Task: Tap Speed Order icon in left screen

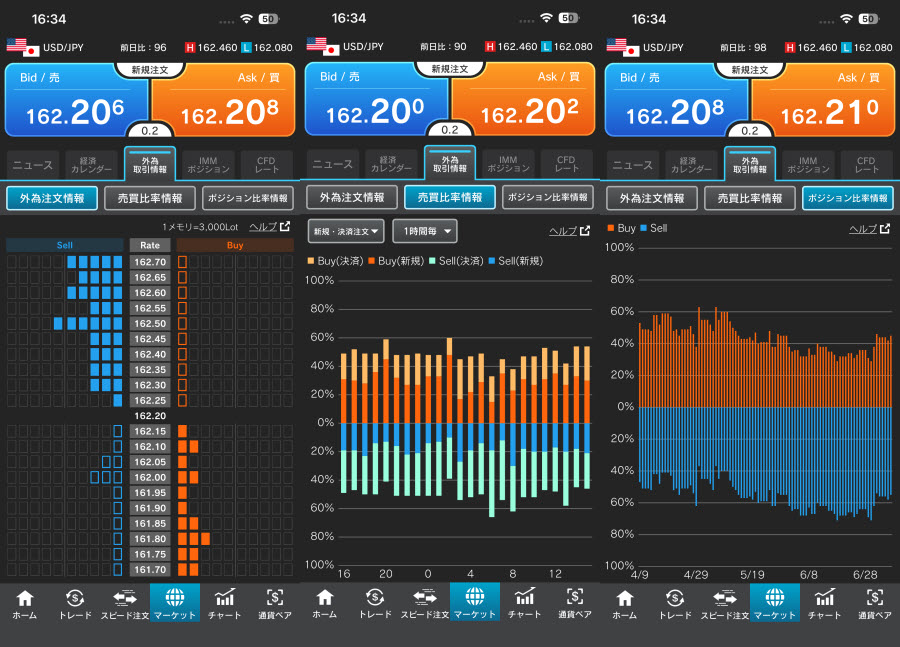Action: (125, 604)
